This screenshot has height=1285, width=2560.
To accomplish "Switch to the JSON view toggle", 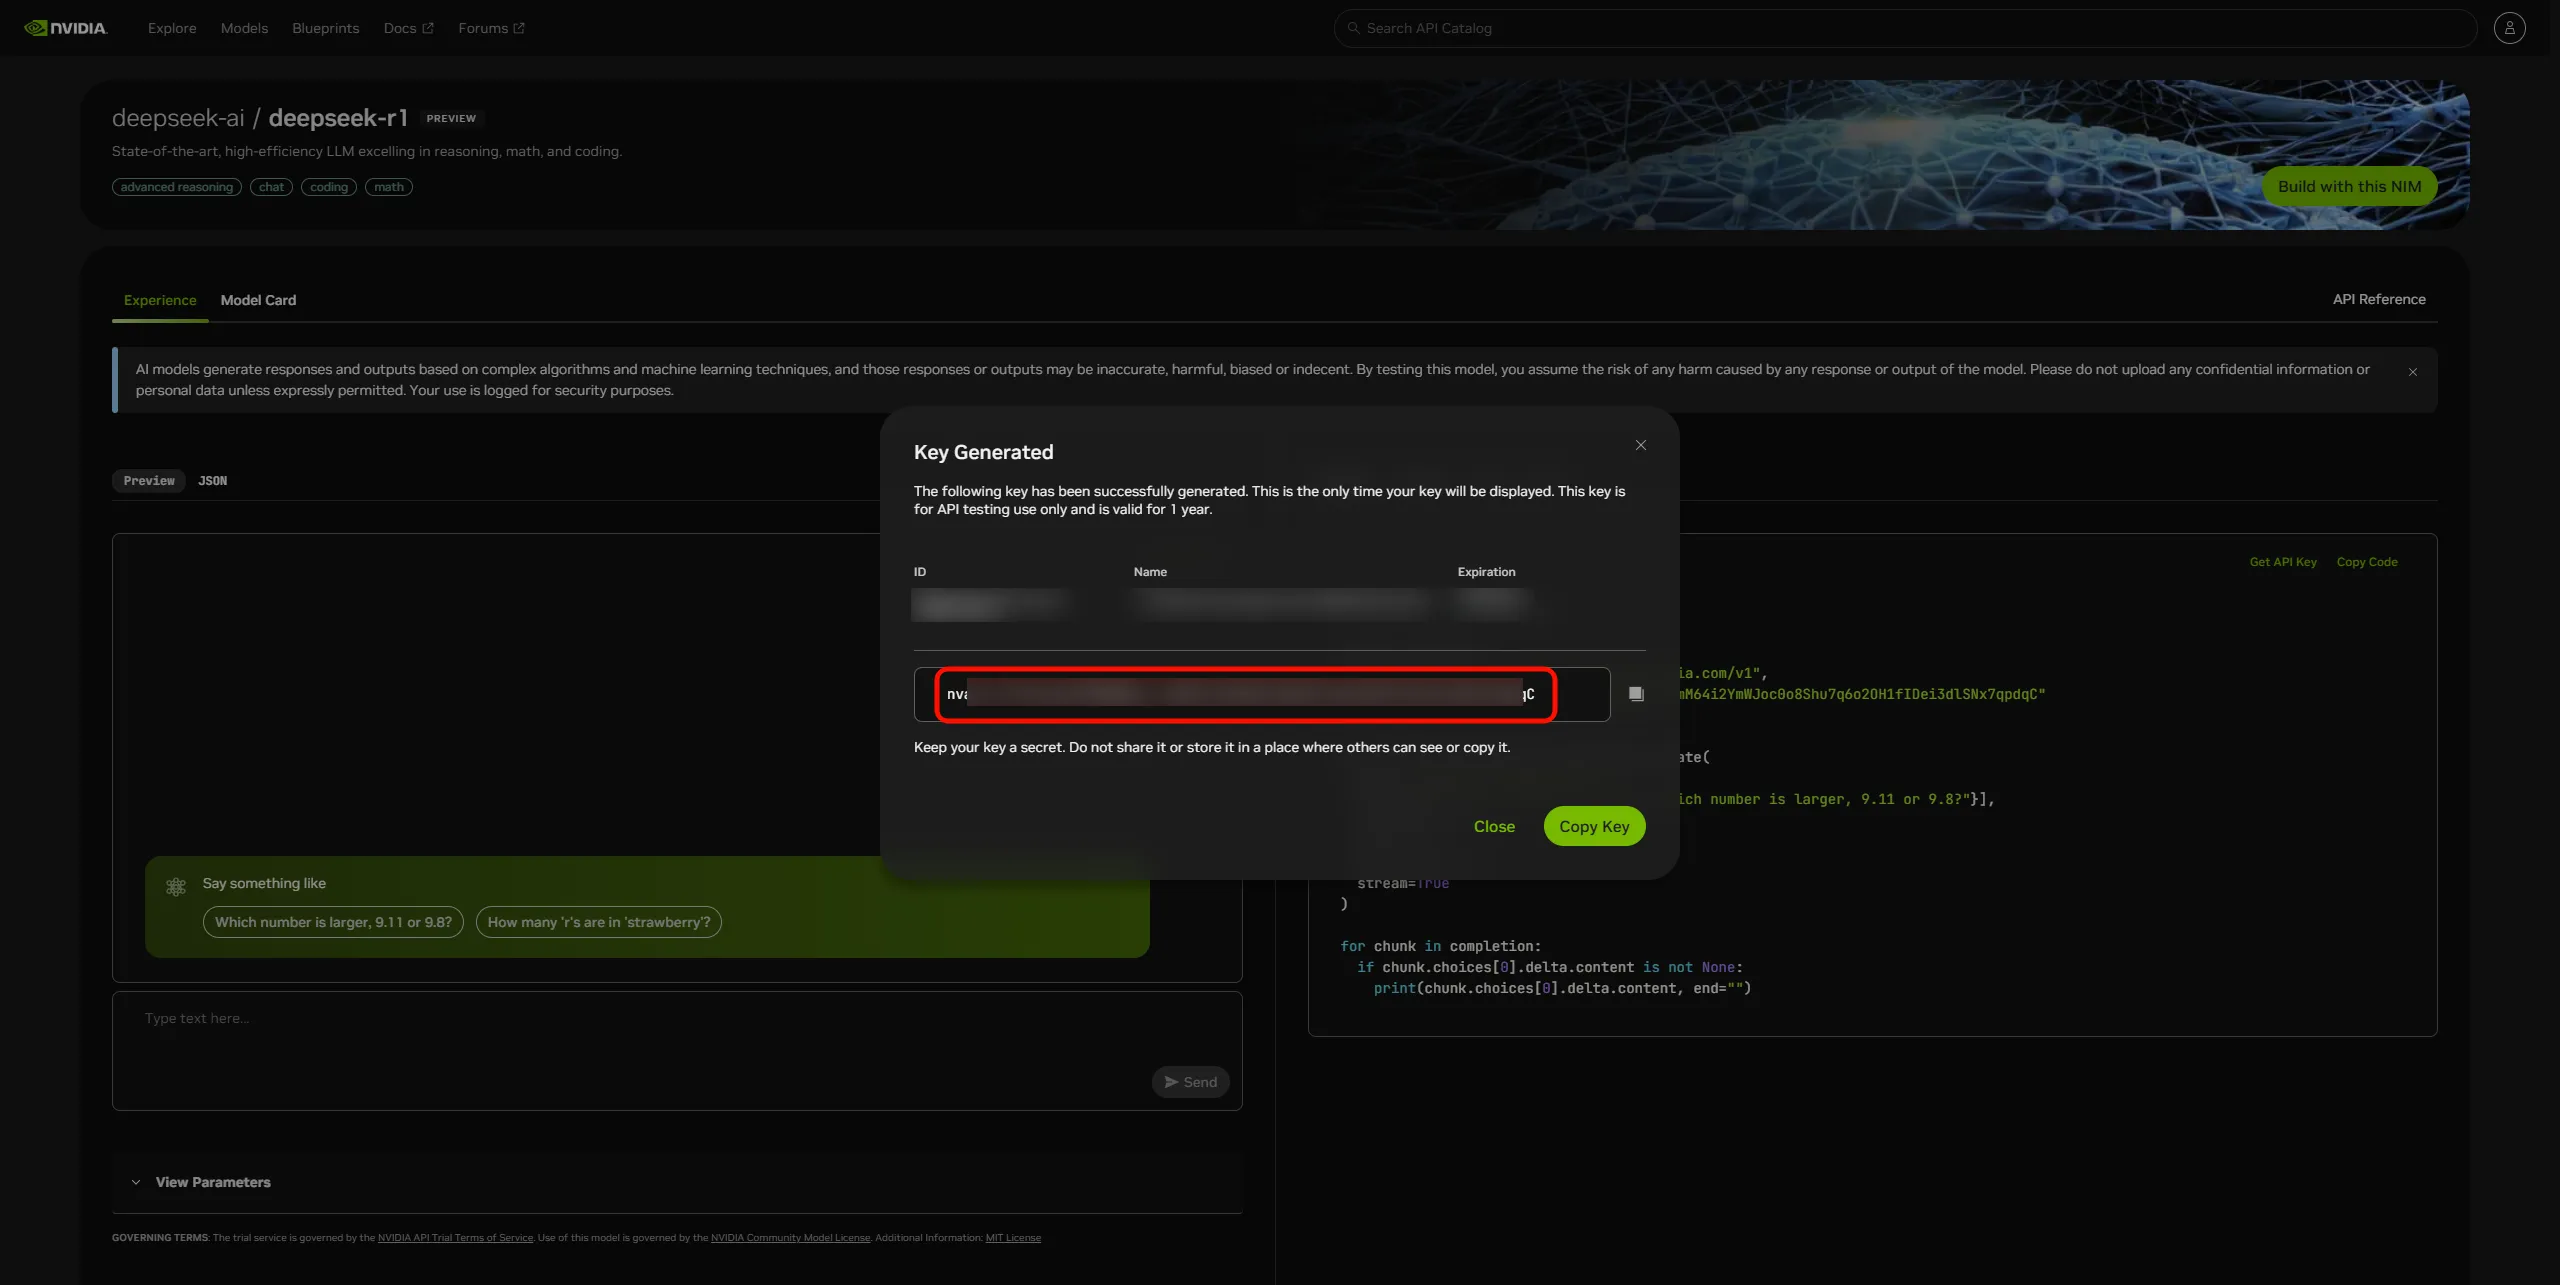I will click(212, 481).
